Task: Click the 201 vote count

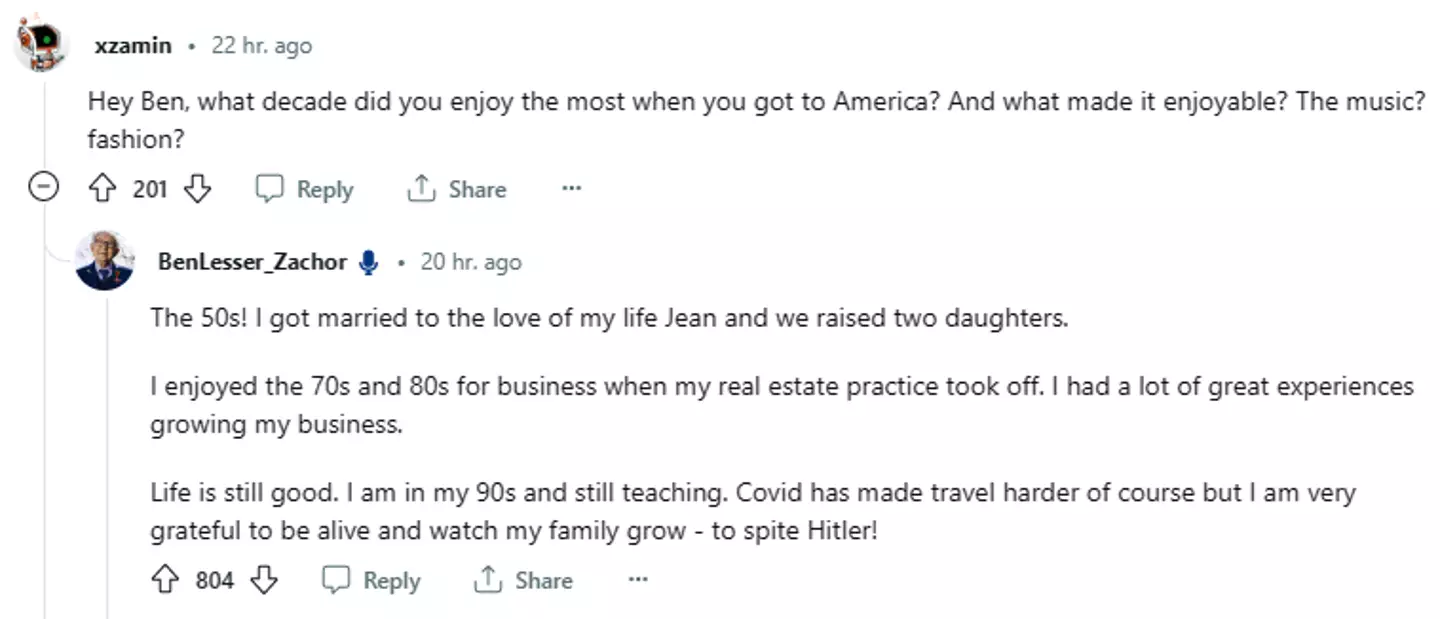Action: click(x=150, y=189)
